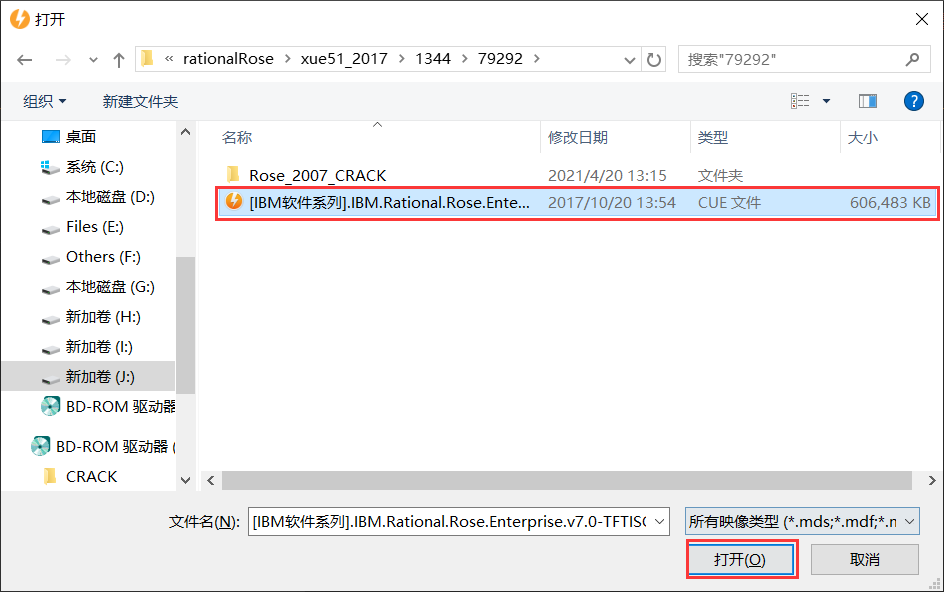Go up one folder level
This screenshot has height=592, width=944.
pyautogui.click(x=117, y=59)
